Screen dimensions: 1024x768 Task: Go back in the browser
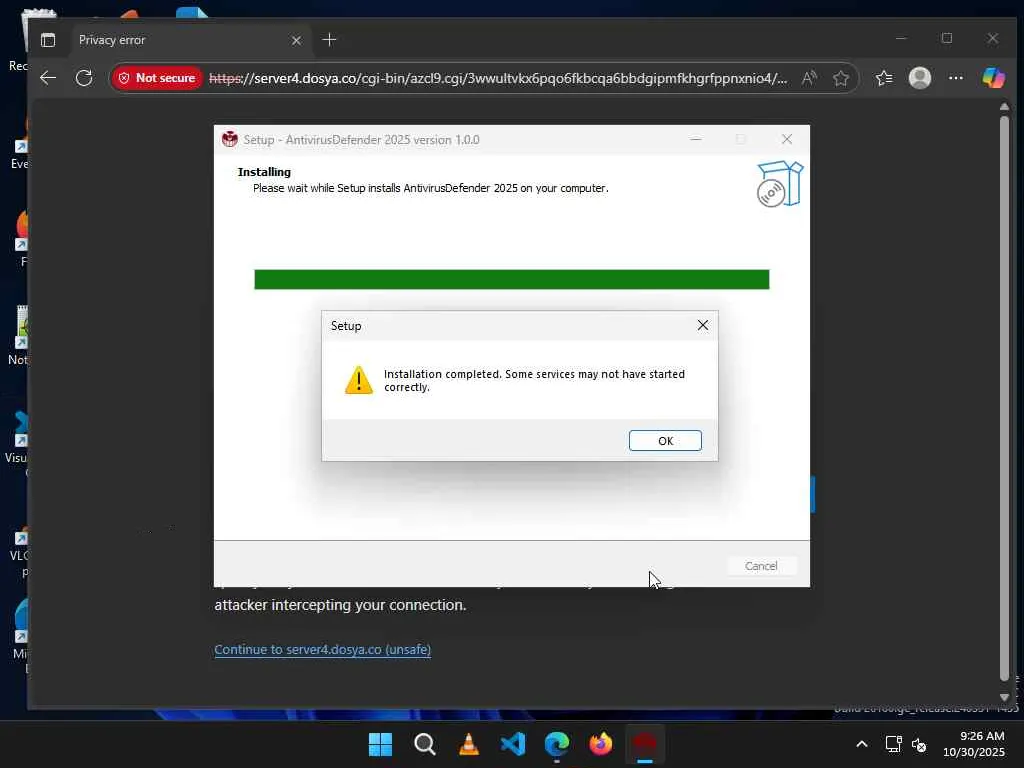click(48, 78)
